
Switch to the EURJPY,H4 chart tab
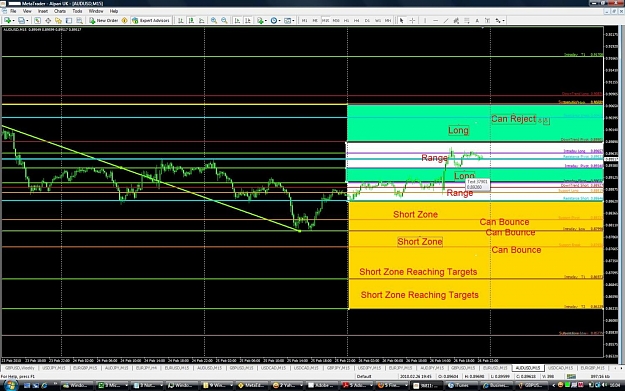pos(146,368)
